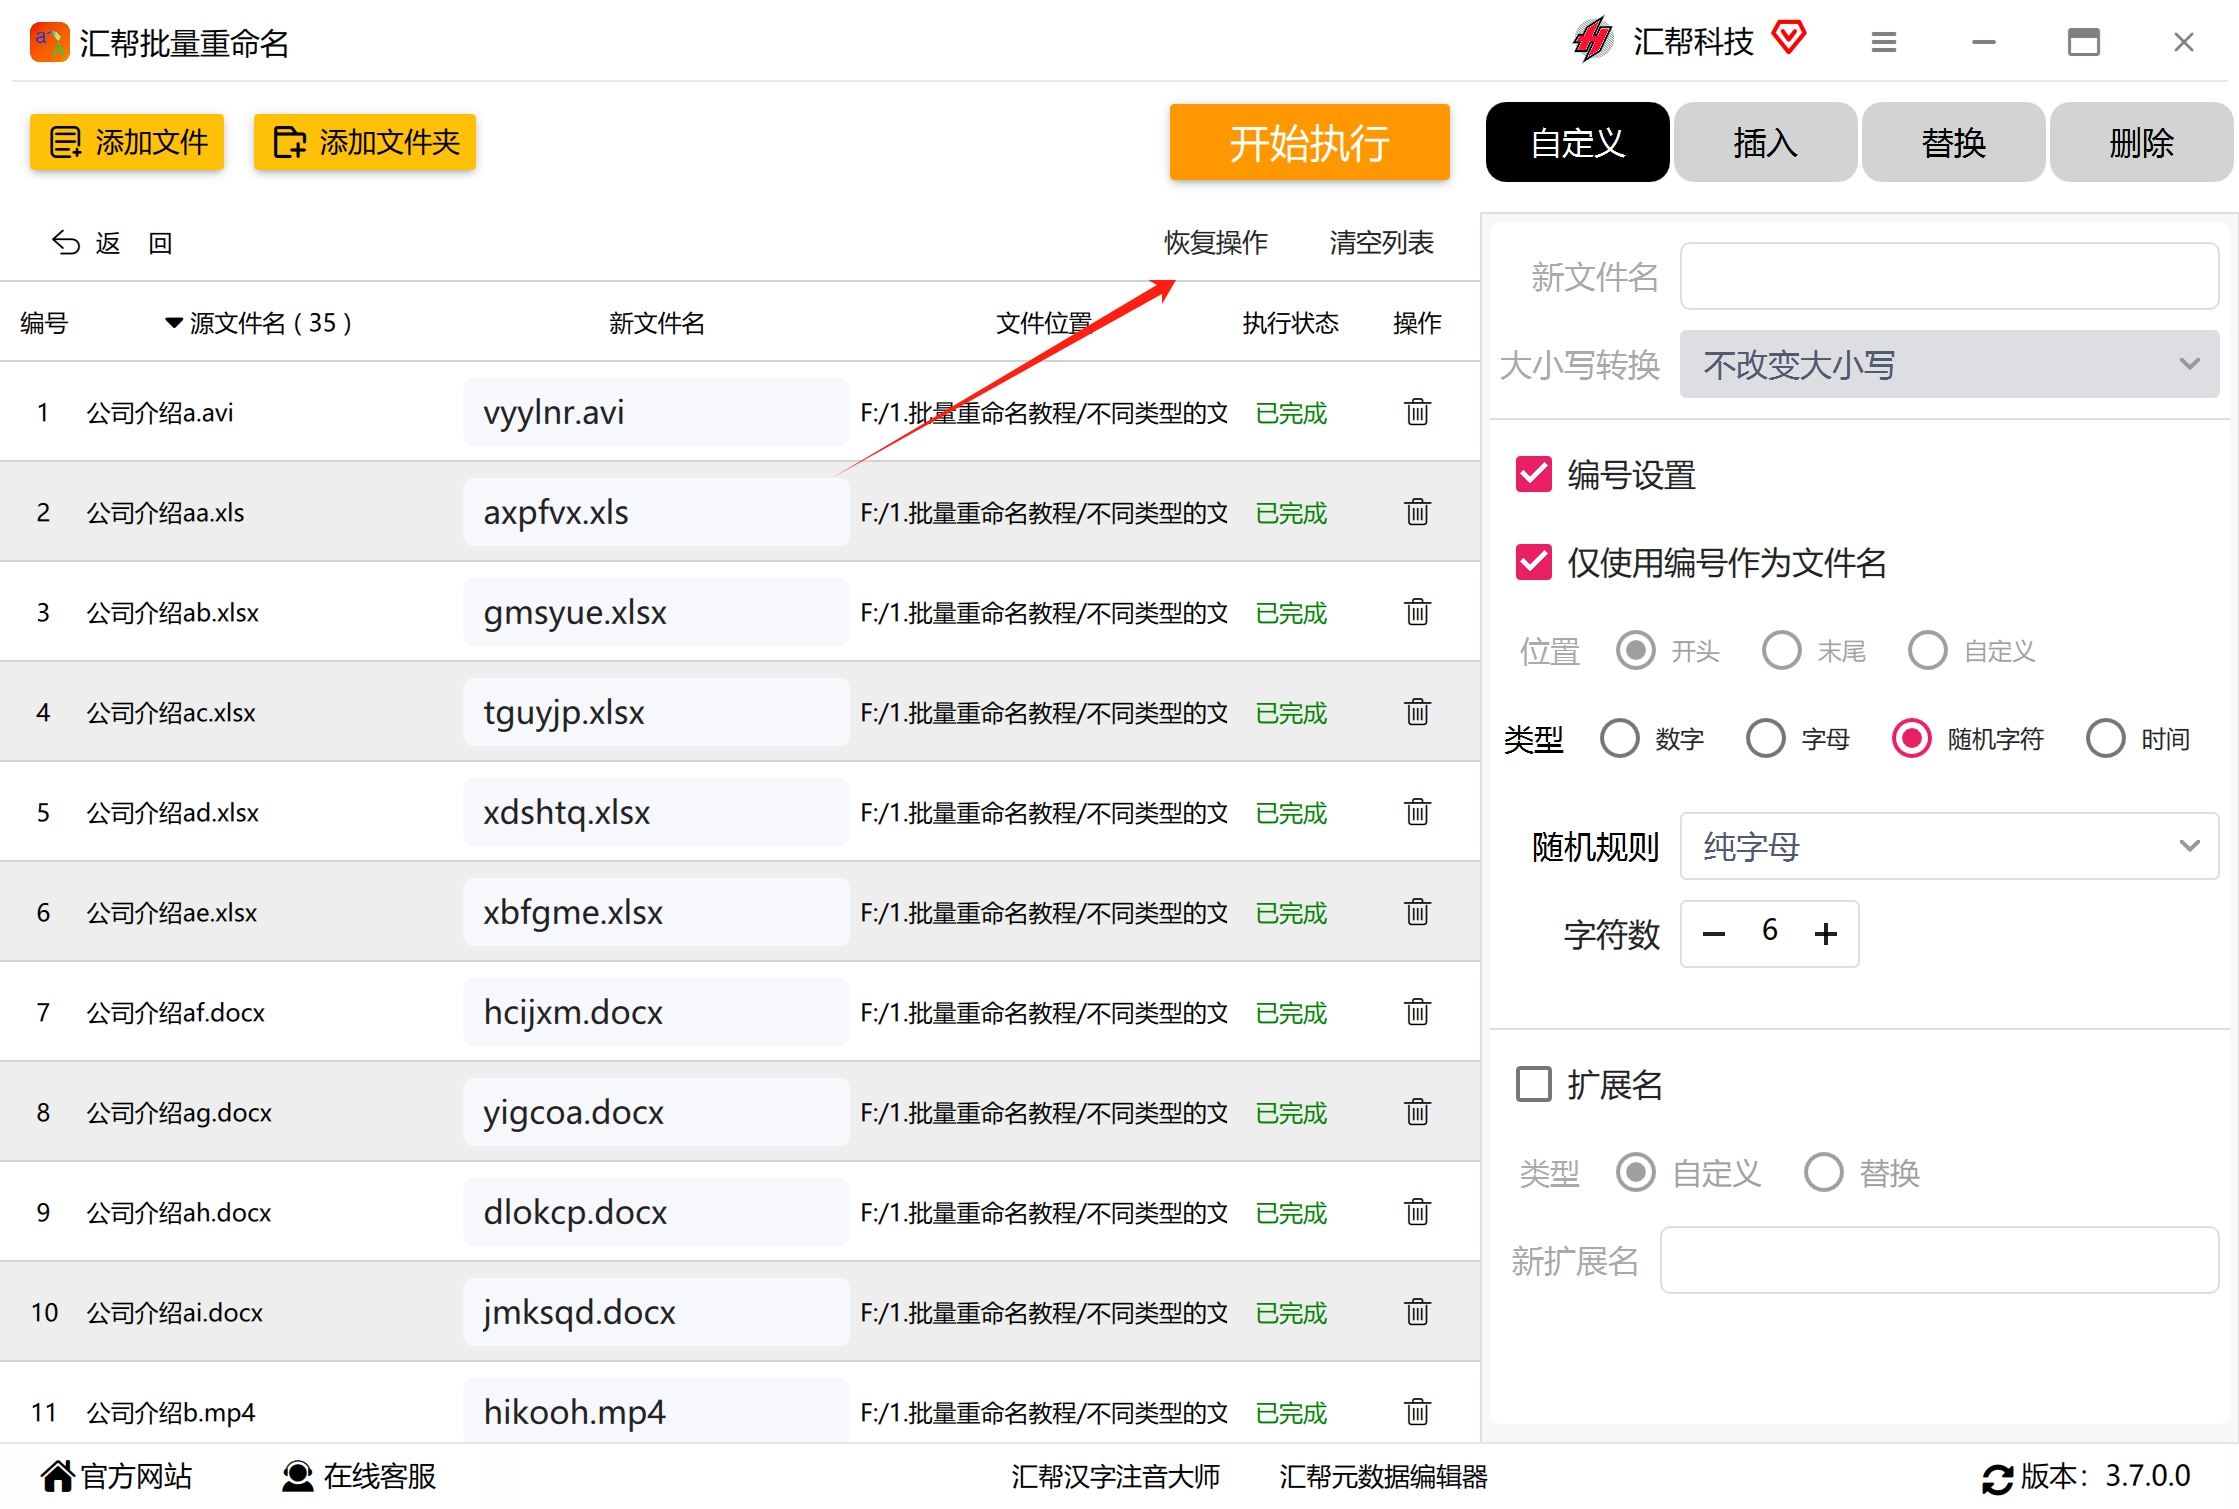Click 添加文件夹 button
The height and width of the screenshot is (1509, 2239).
[x=365, y=142]
